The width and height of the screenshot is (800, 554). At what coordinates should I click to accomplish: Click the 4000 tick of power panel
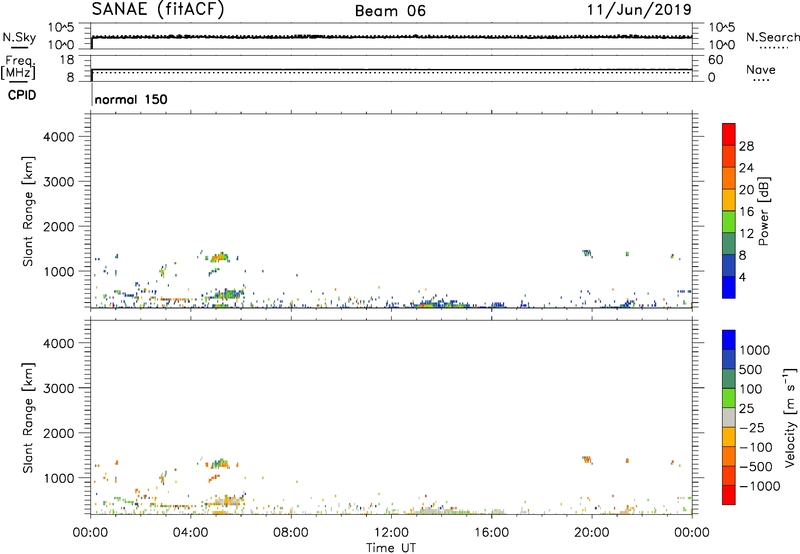[x=59, y=137]
